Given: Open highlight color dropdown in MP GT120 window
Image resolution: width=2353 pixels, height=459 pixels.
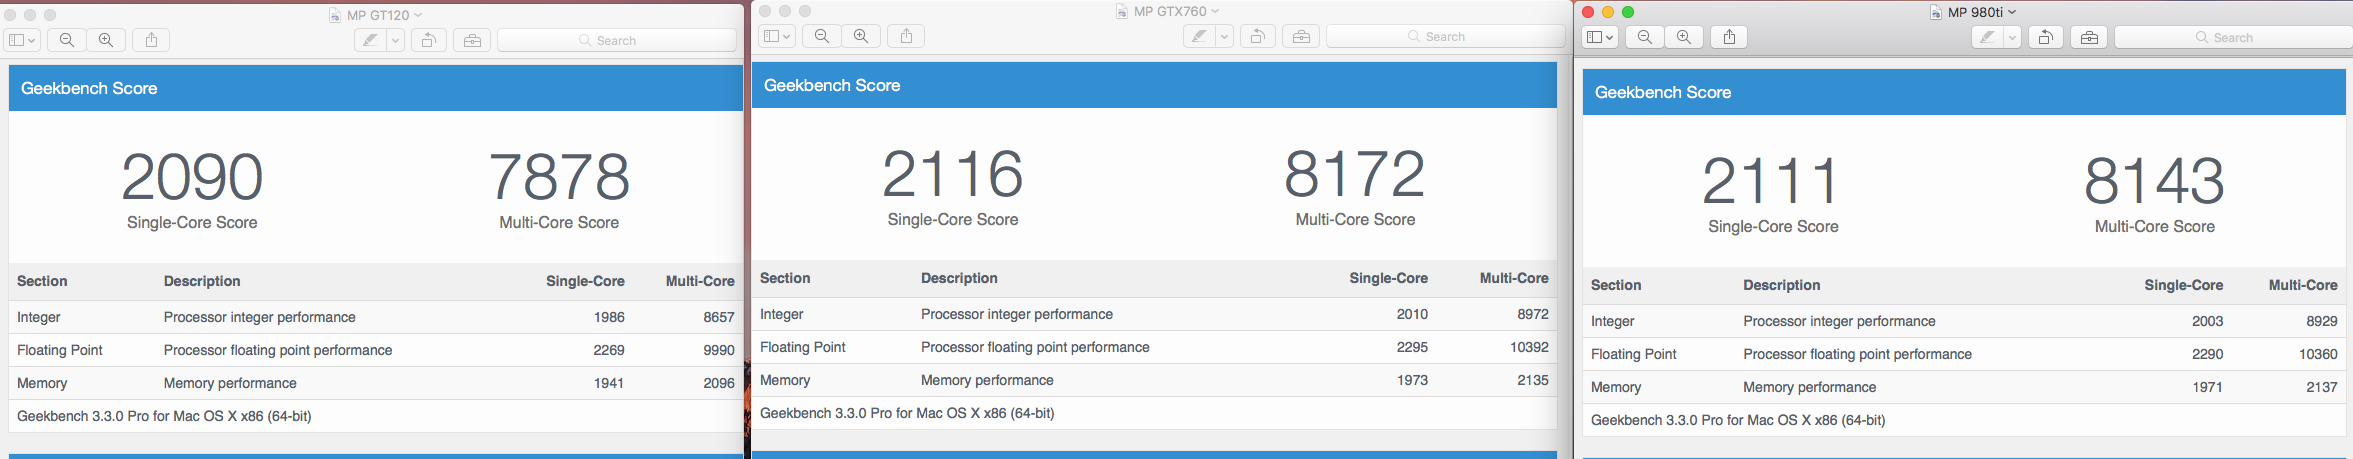Looking at the screenshot, I should tap(396, 40).
